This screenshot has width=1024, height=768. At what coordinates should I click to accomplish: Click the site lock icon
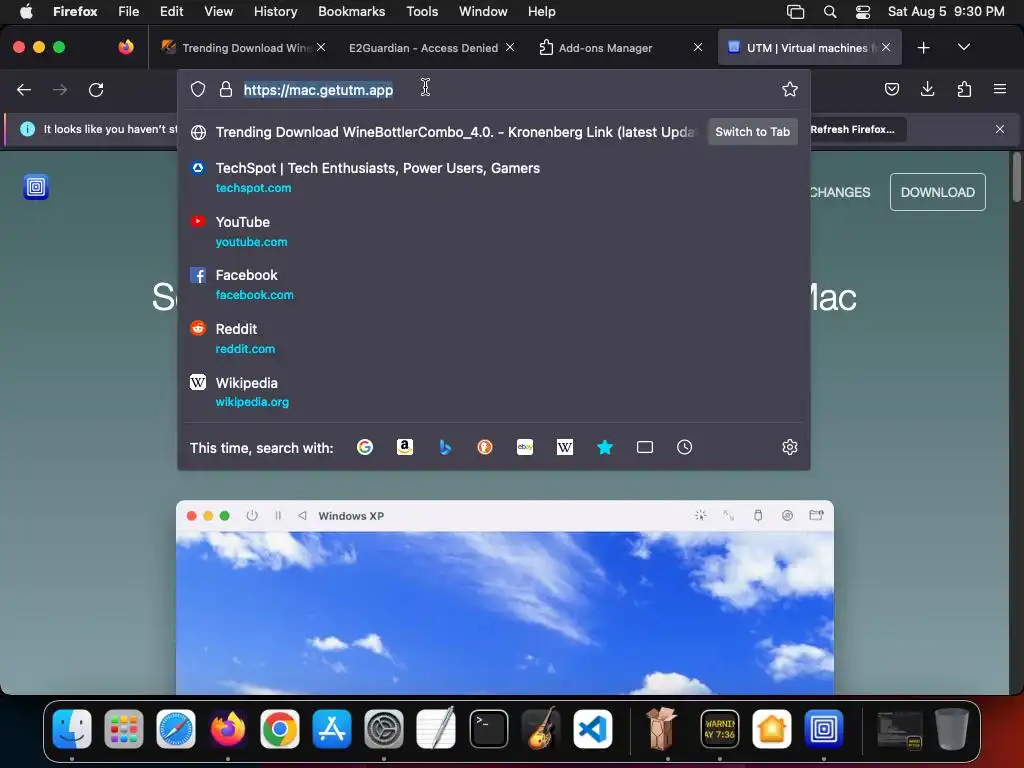tap(225, 89)
